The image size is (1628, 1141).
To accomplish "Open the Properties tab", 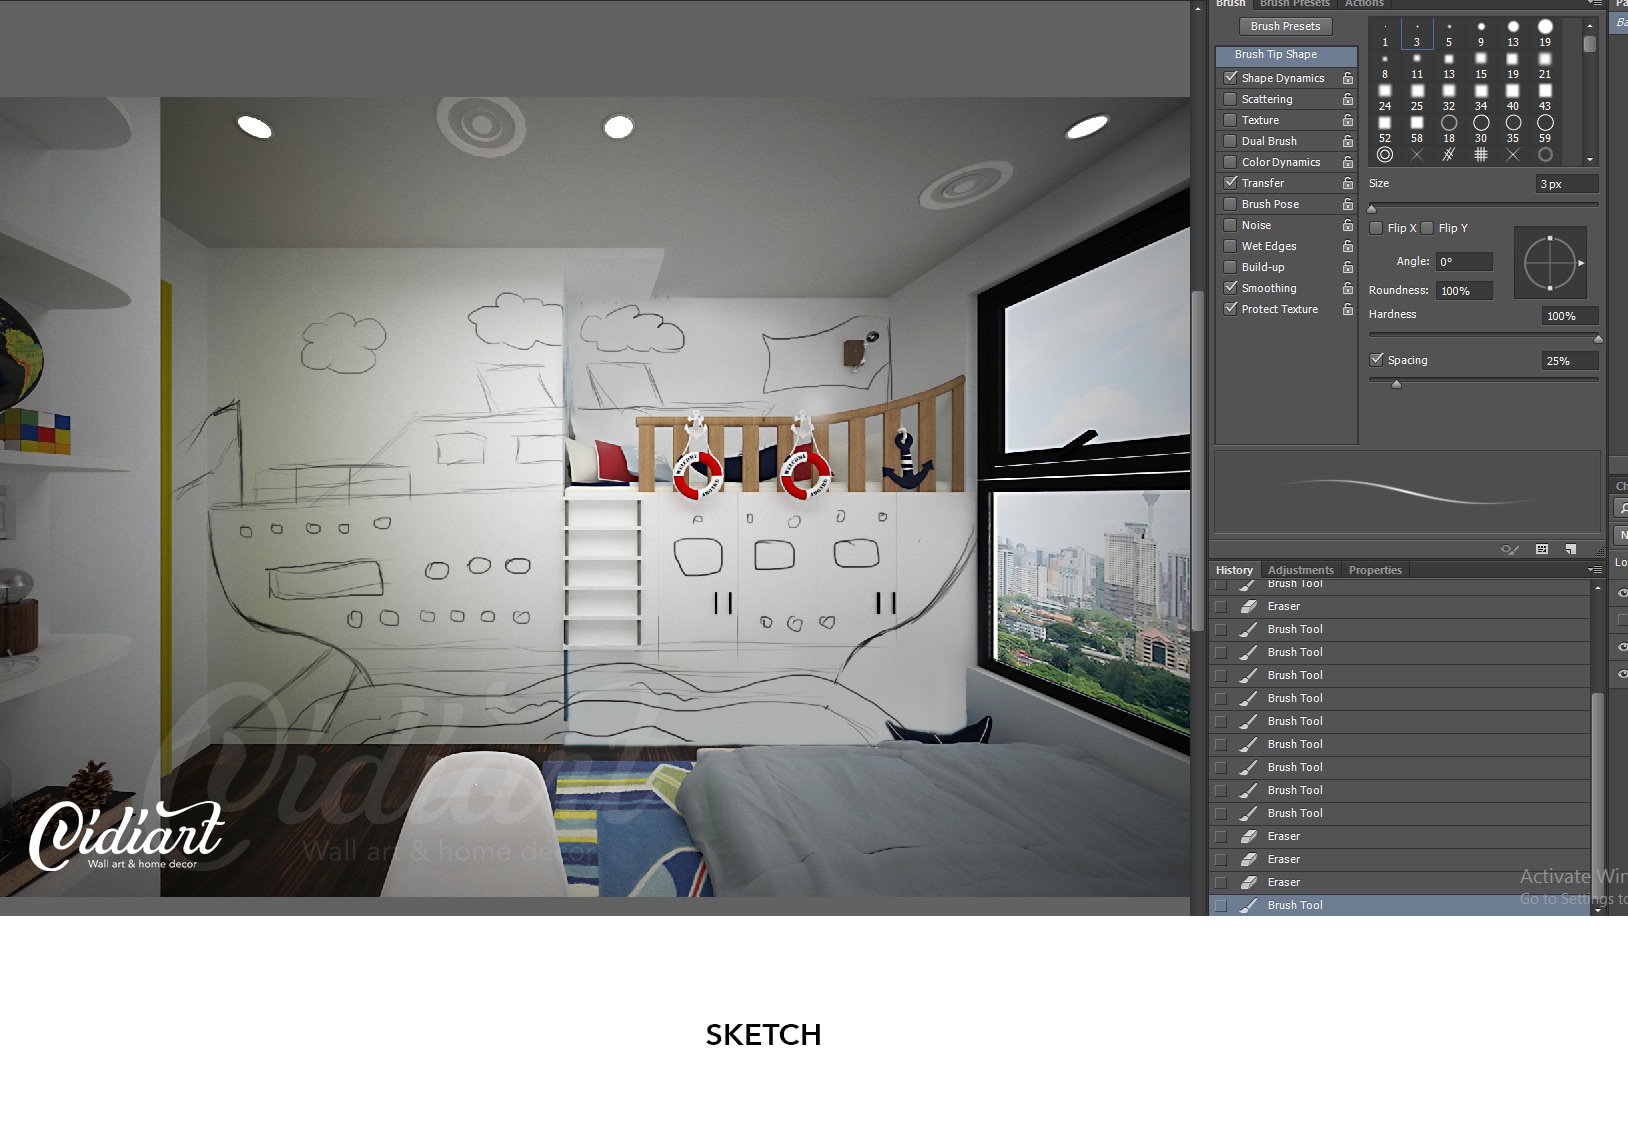I will click(1375, 570).
